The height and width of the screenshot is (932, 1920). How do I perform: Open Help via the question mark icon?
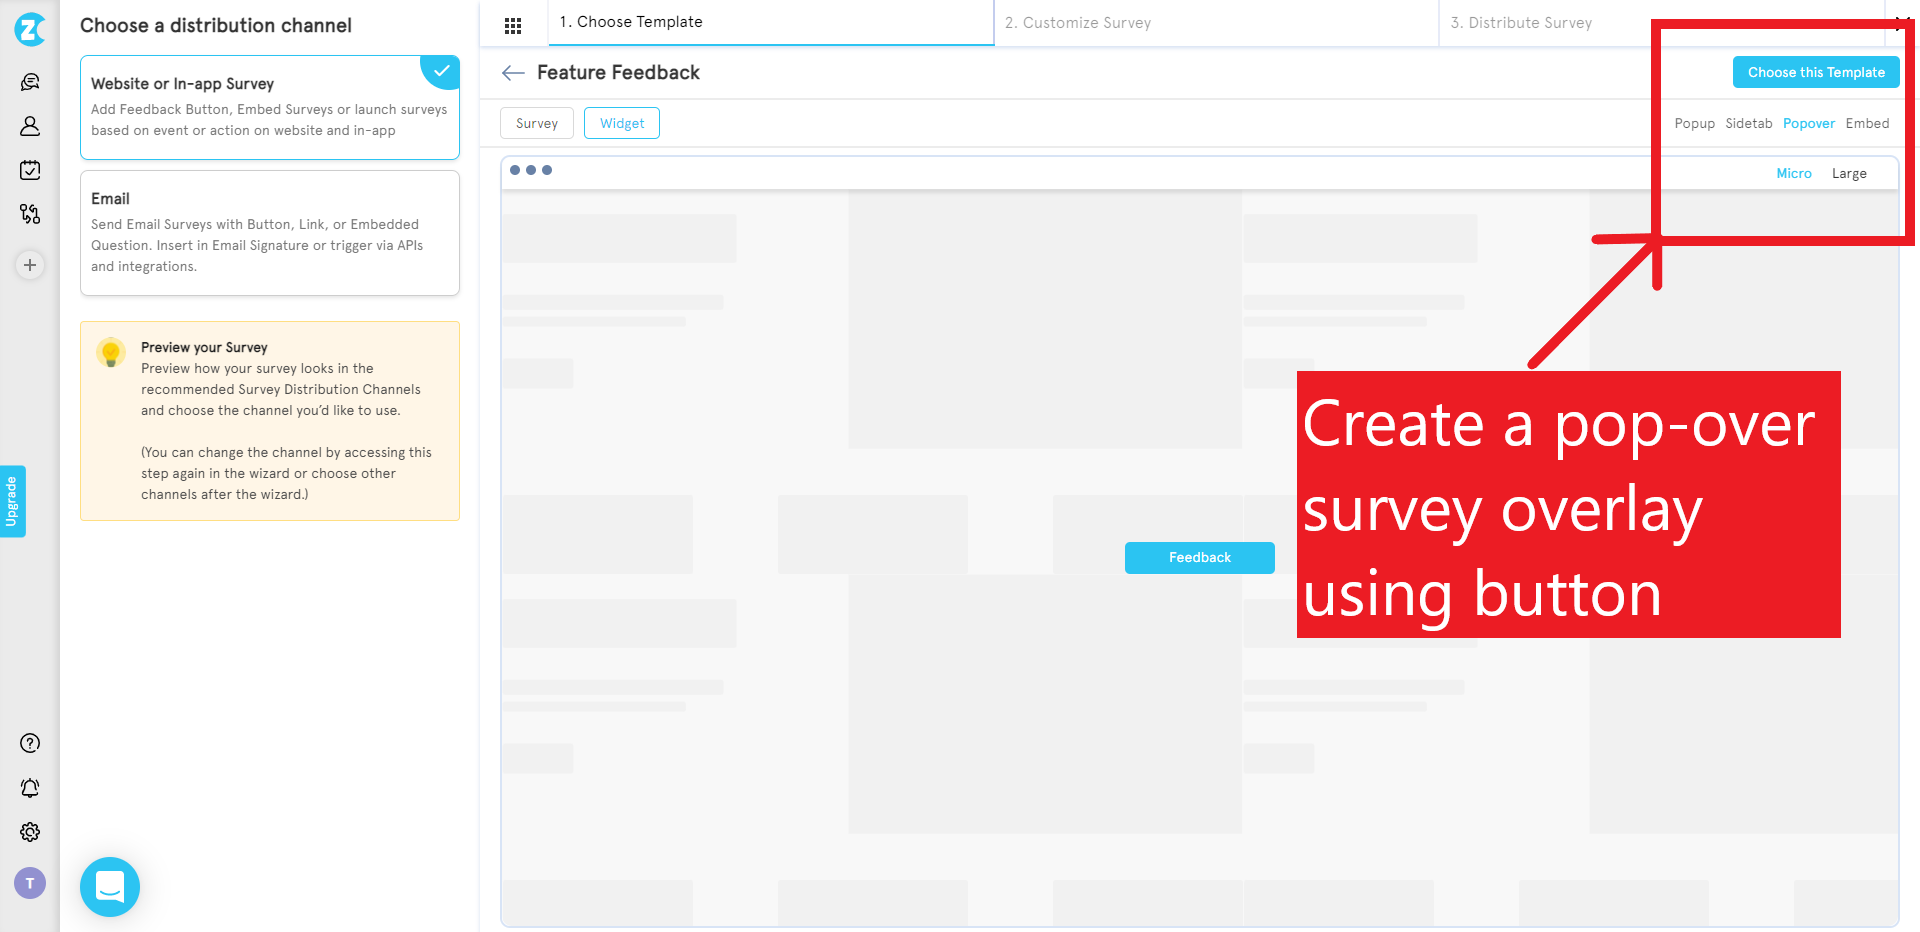click(x=29, y=743)
